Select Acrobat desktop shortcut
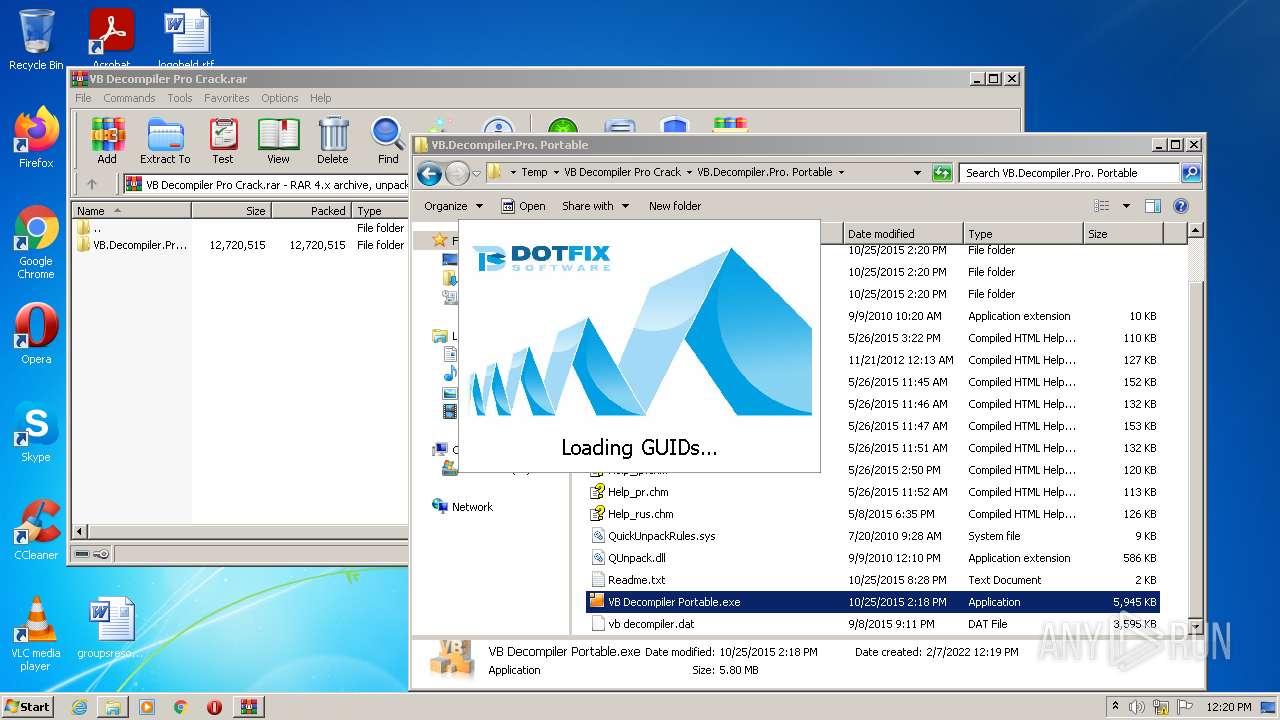Image resolution: width=1280 pixels, height=720 pixels. coord(111,38)
